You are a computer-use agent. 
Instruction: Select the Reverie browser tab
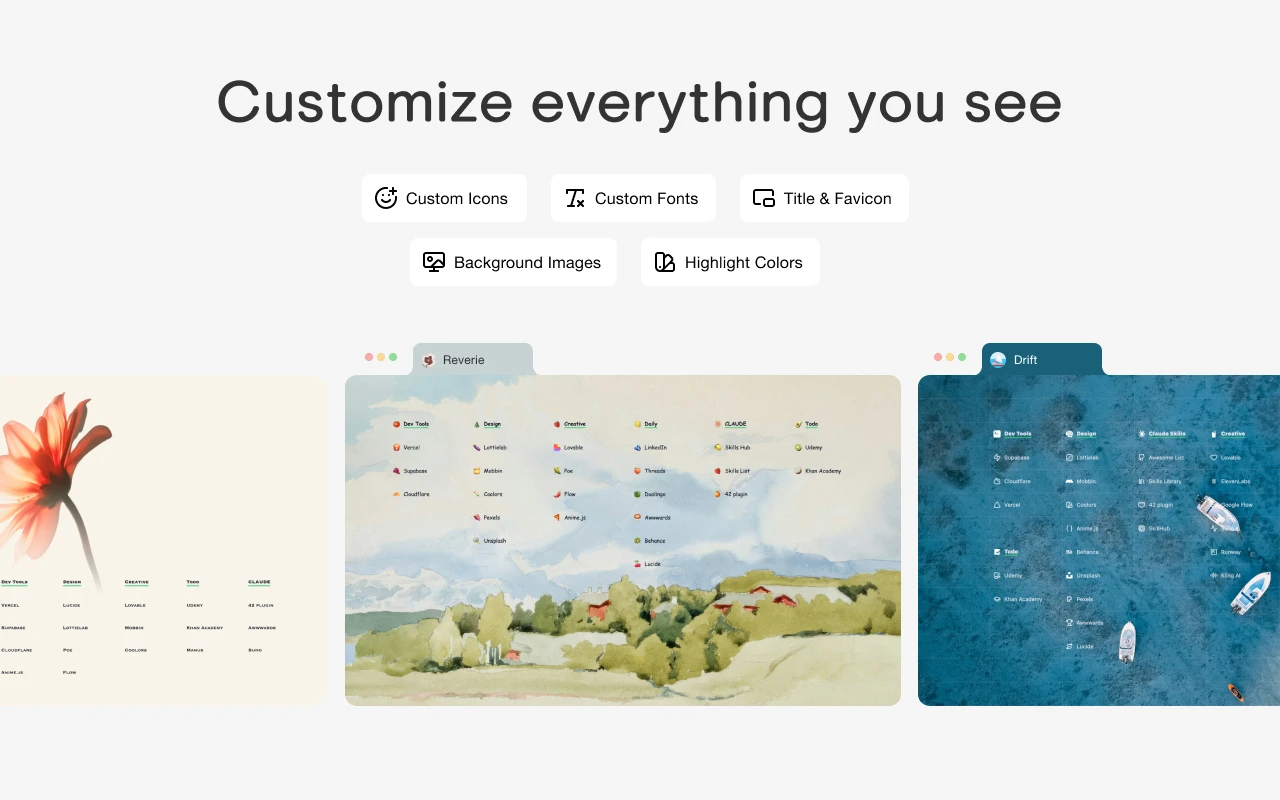pos(472,360)
